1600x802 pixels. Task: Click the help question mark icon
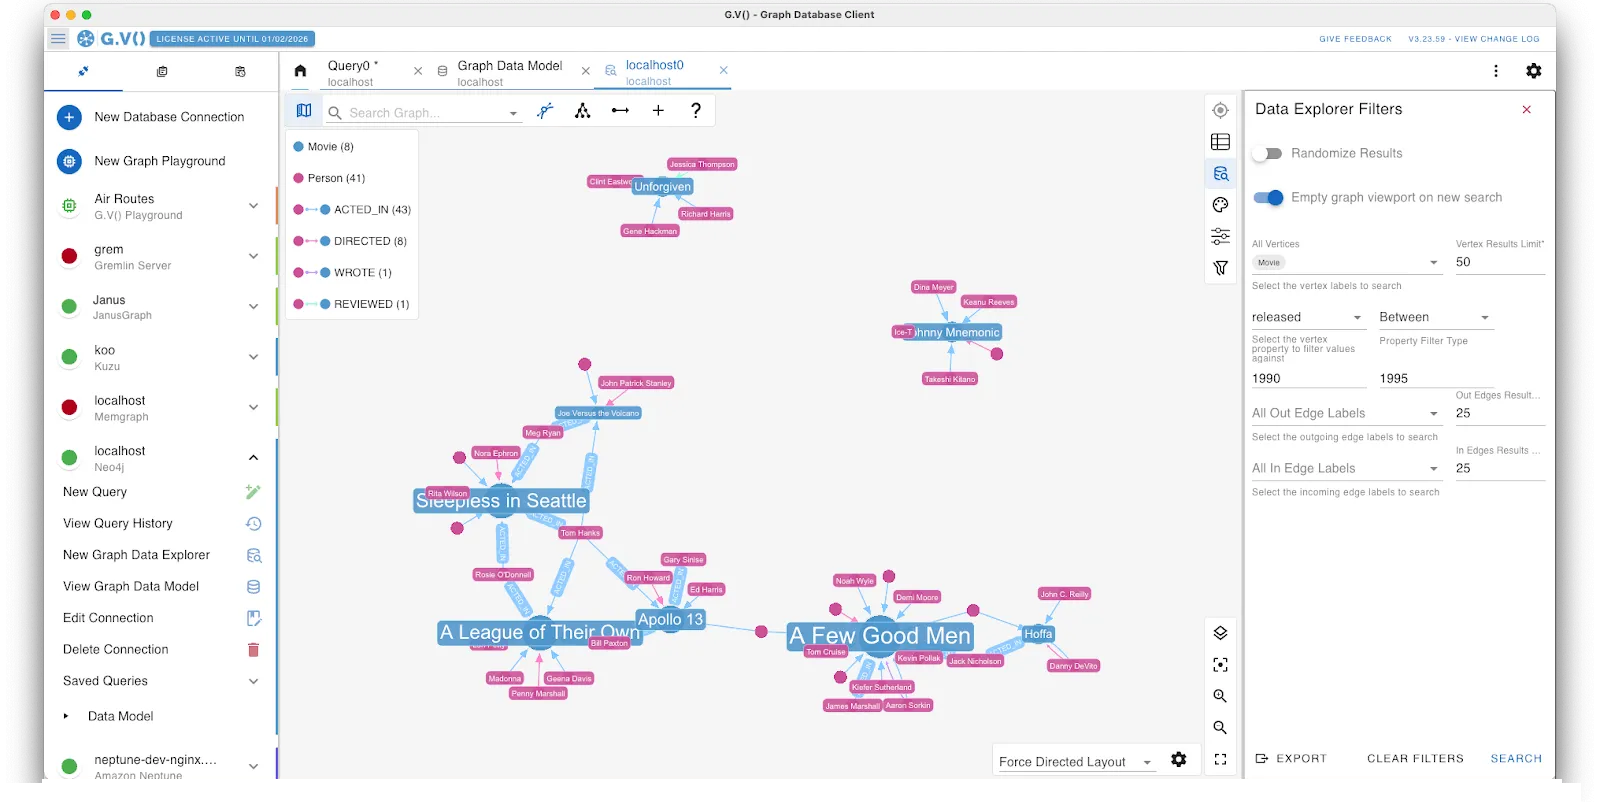[x=696, y=111]
